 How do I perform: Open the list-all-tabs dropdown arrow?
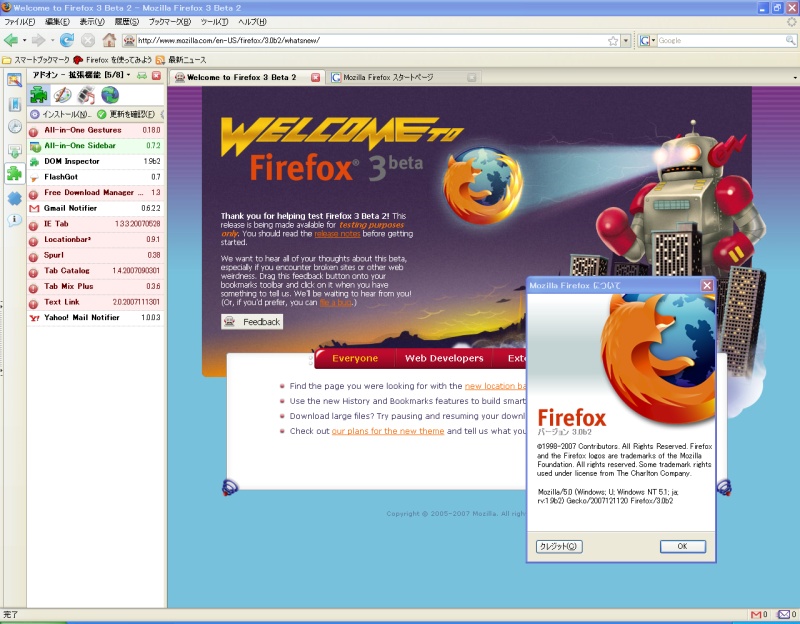[794, 78]
